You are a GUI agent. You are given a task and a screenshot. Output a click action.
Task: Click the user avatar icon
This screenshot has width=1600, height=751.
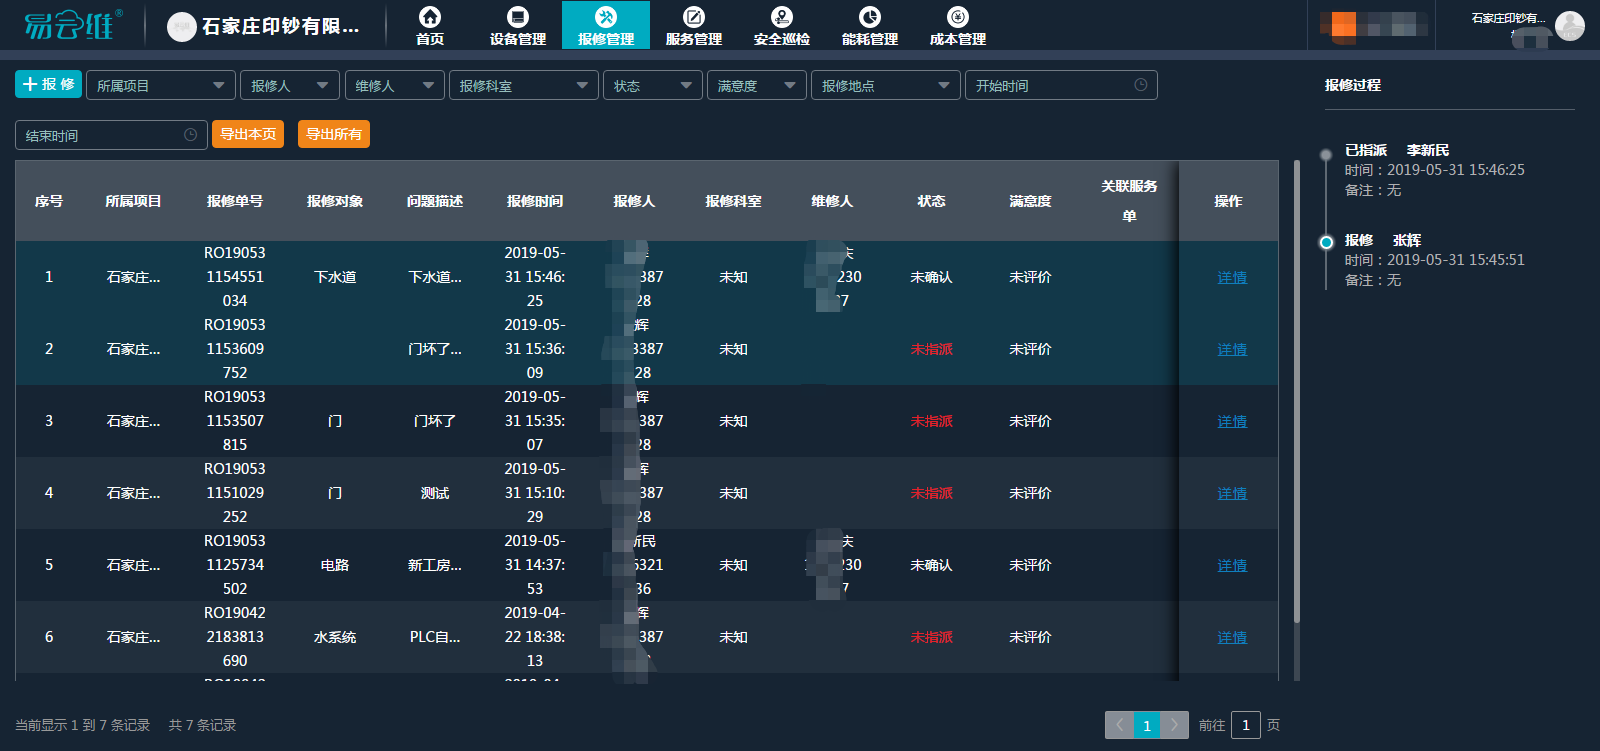click(x=1569, y=25)
